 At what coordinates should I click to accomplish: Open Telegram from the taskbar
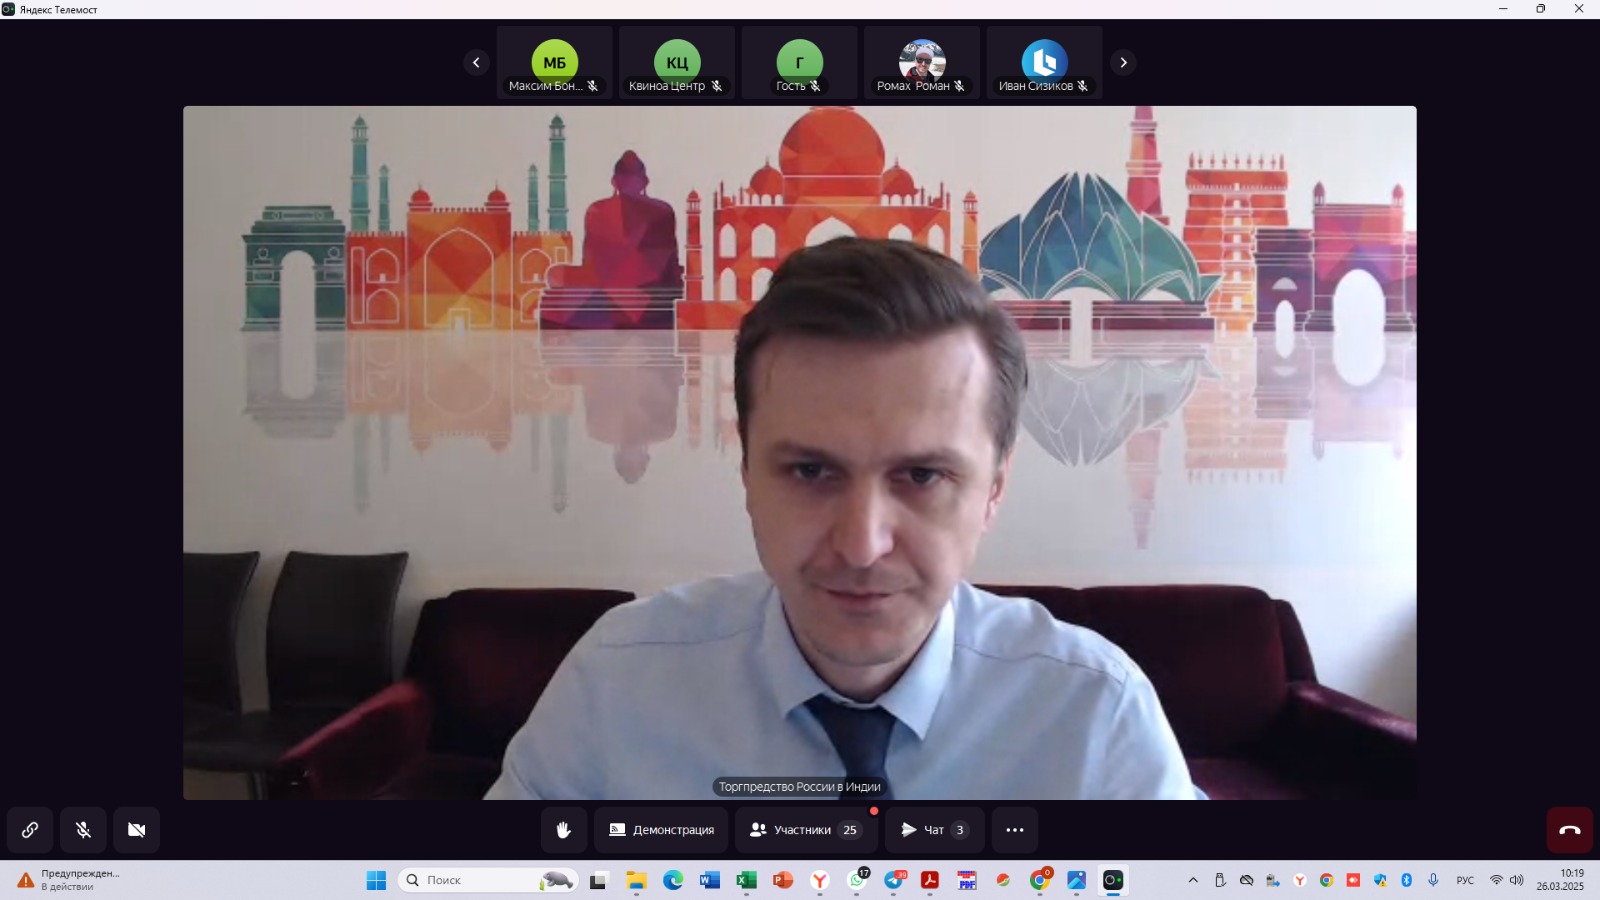pyautogui.click(x=894, y=880)
